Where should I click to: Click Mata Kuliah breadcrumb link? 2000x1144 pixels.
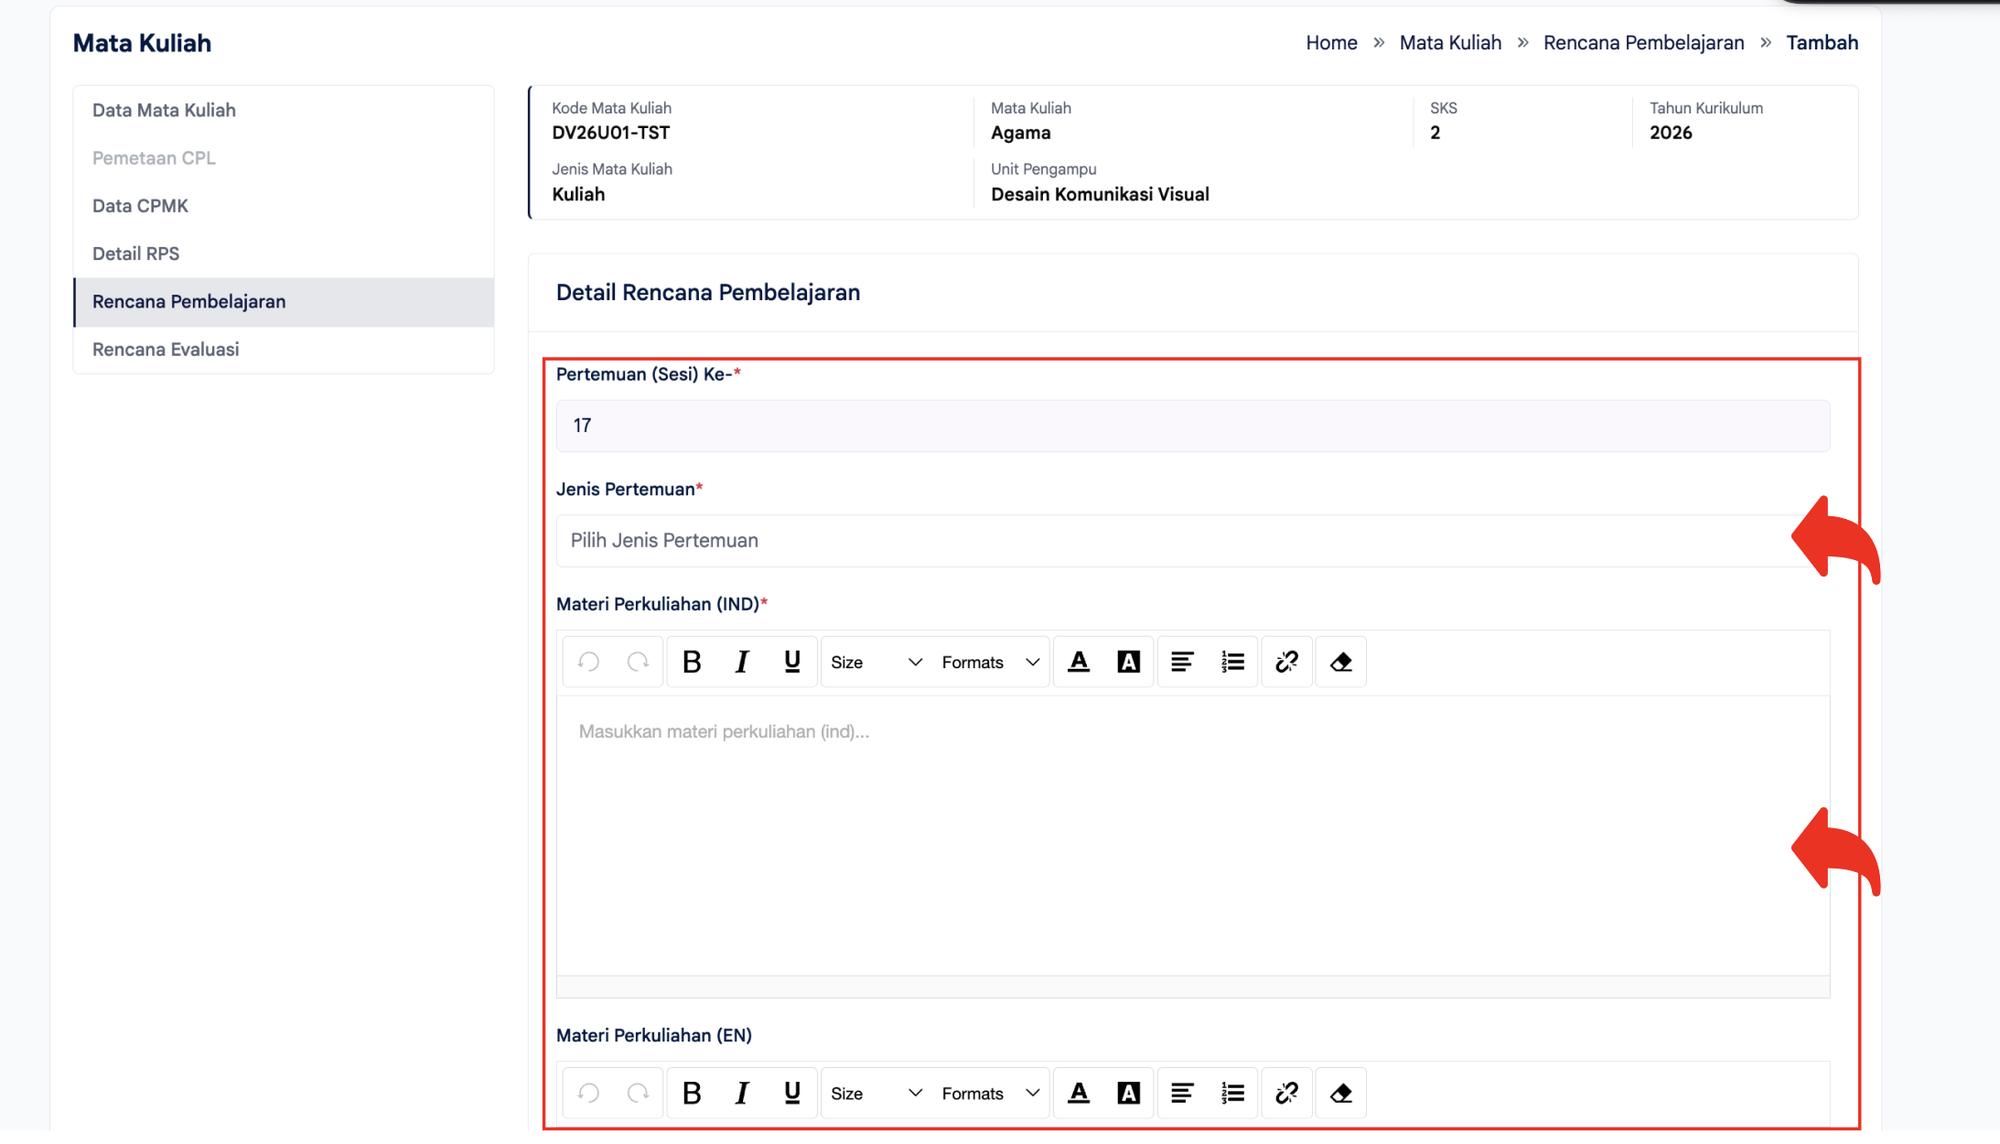point(1450,43)
